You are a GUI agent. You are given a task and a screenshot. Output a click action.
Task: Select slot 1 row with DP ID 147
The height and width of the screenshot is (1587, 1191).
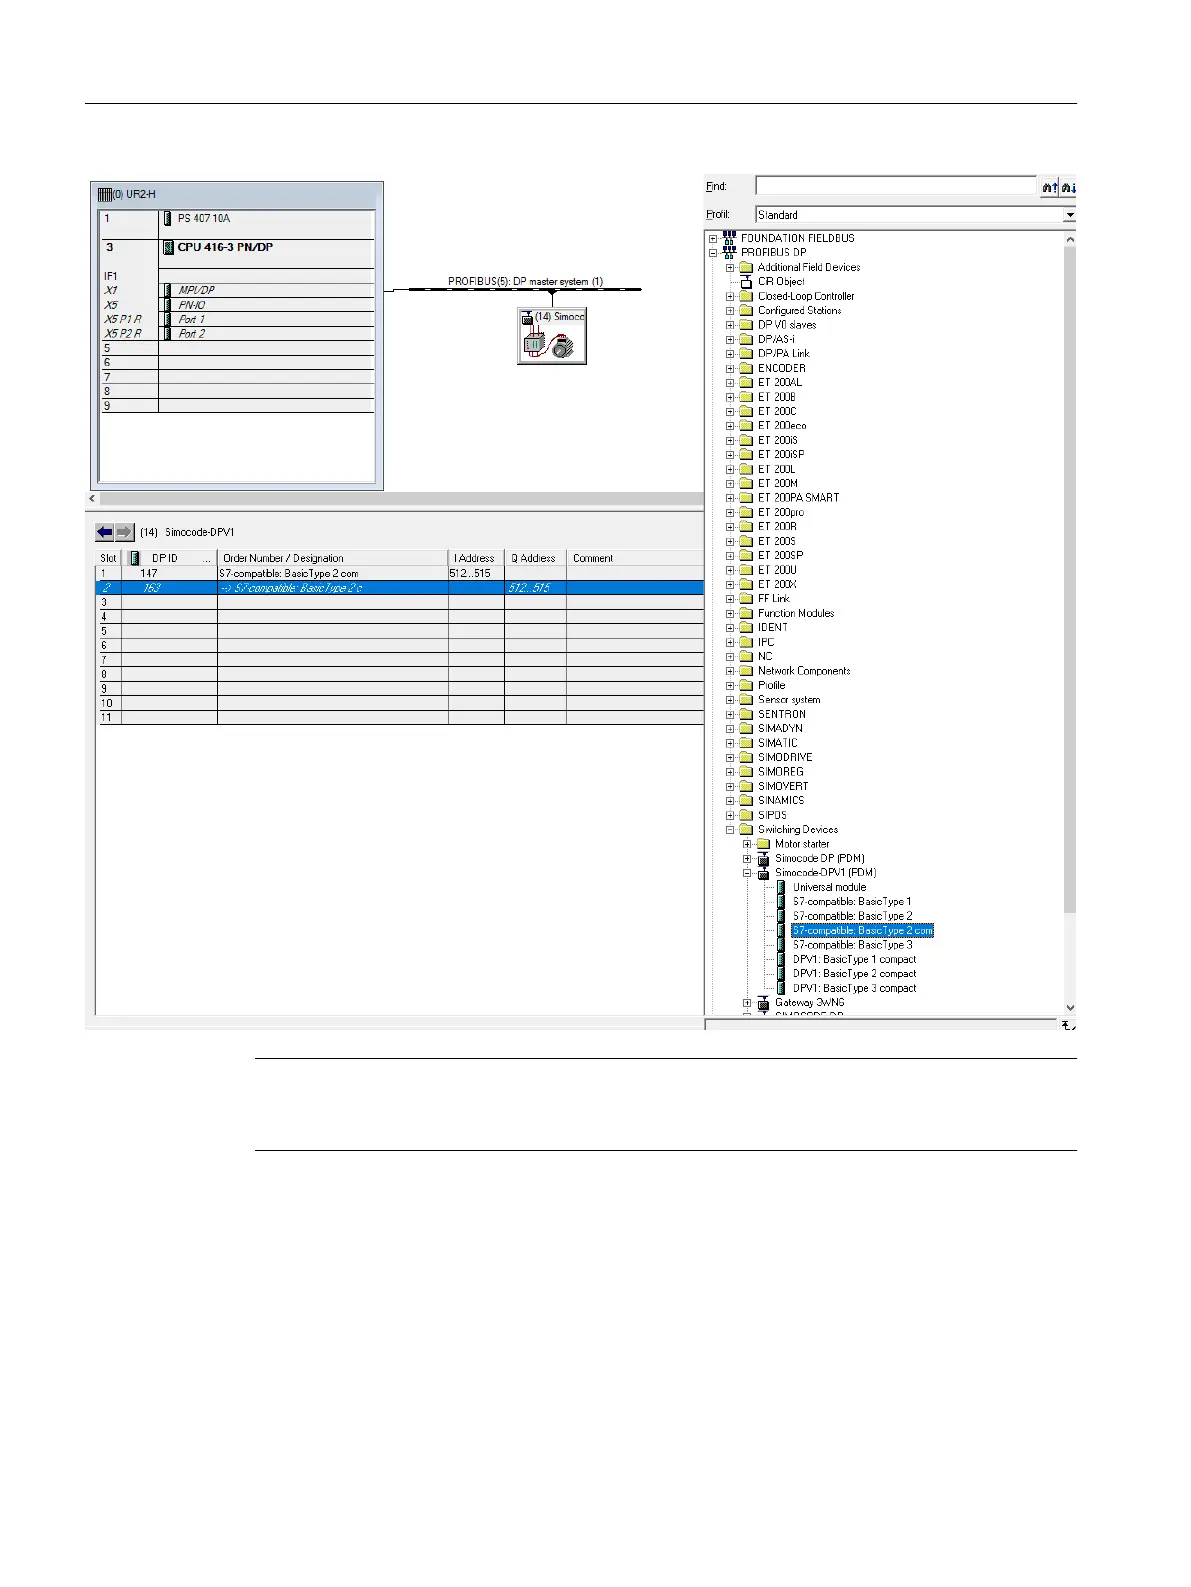click(400, 573)
